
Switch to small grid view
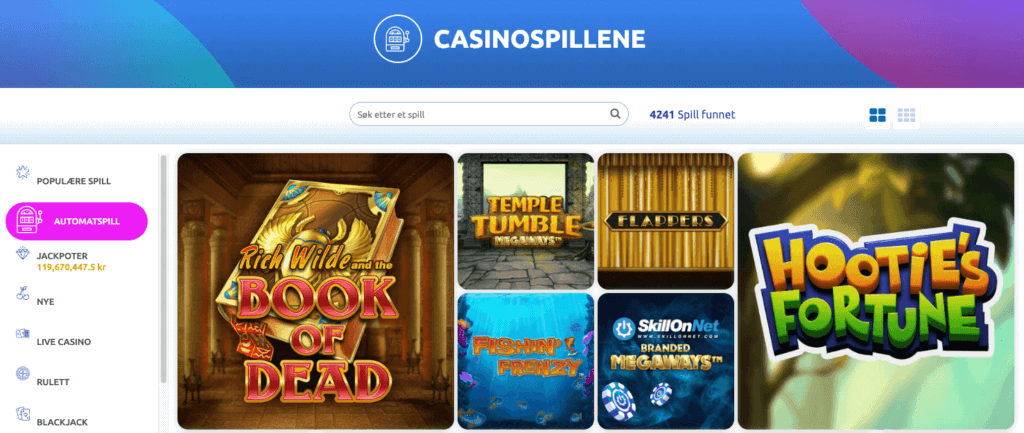[906, 115]
